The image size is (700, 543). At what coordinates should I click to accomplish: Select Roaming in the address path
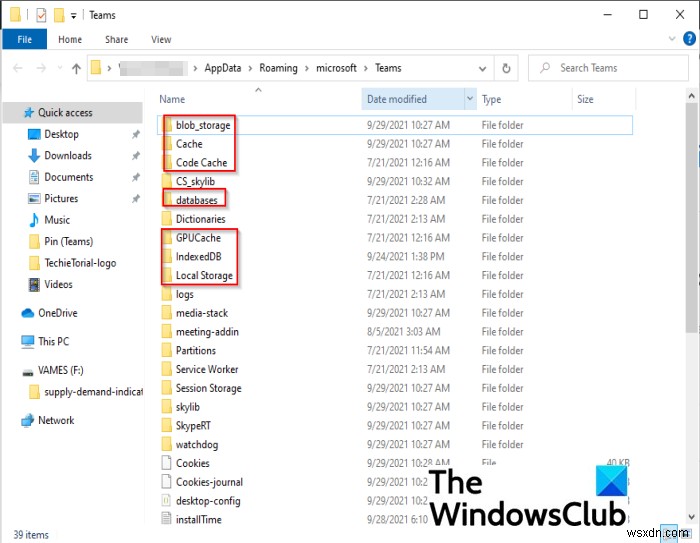pyautogui.click(x=278, y=68)
